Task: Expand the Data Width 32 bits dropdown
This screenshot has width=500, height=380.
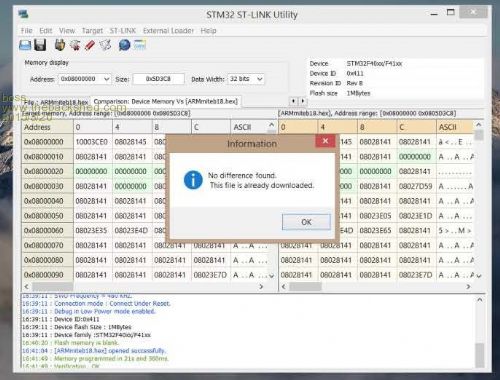Action: pyautogui.click(x=260, y=79)
